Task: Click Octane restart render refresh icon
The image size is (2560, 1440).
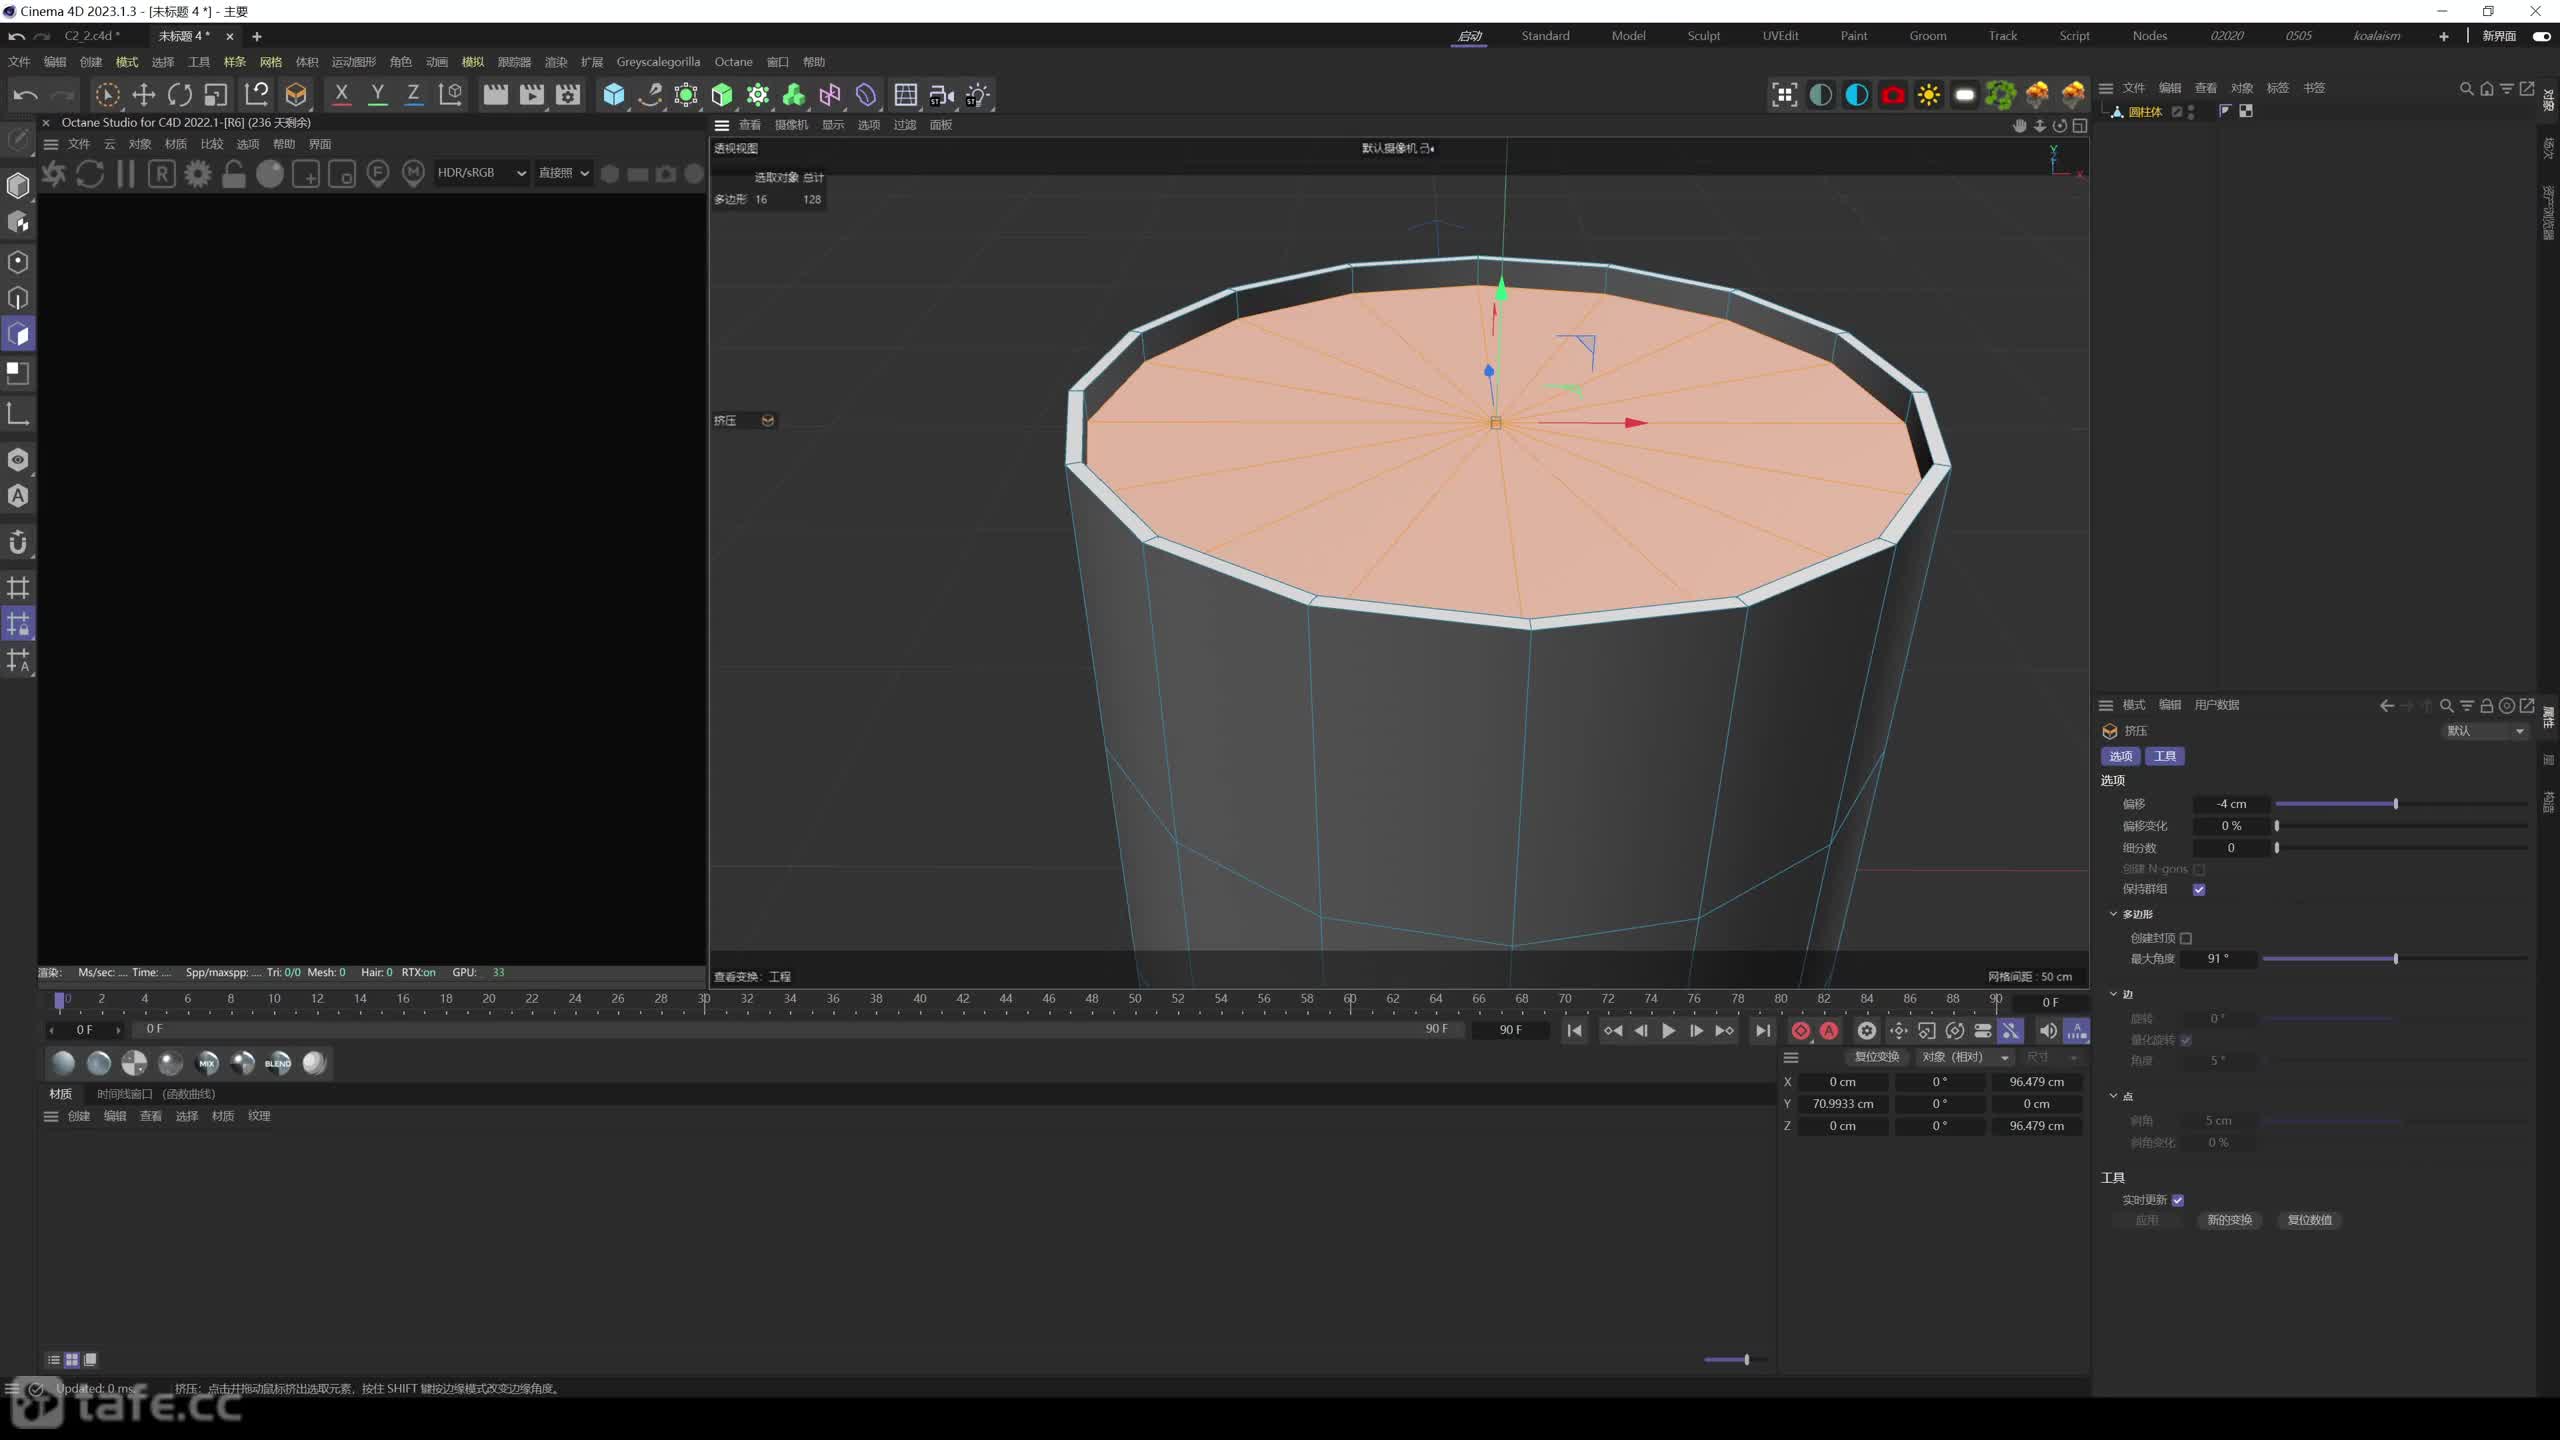Action: (x=90, y=174)
